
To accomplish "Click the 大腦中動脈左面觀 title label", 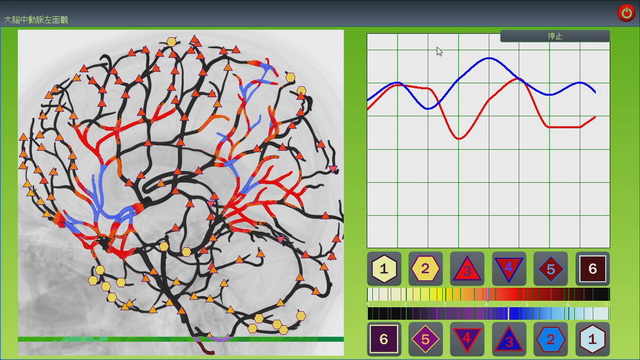I will click(36, 20).
